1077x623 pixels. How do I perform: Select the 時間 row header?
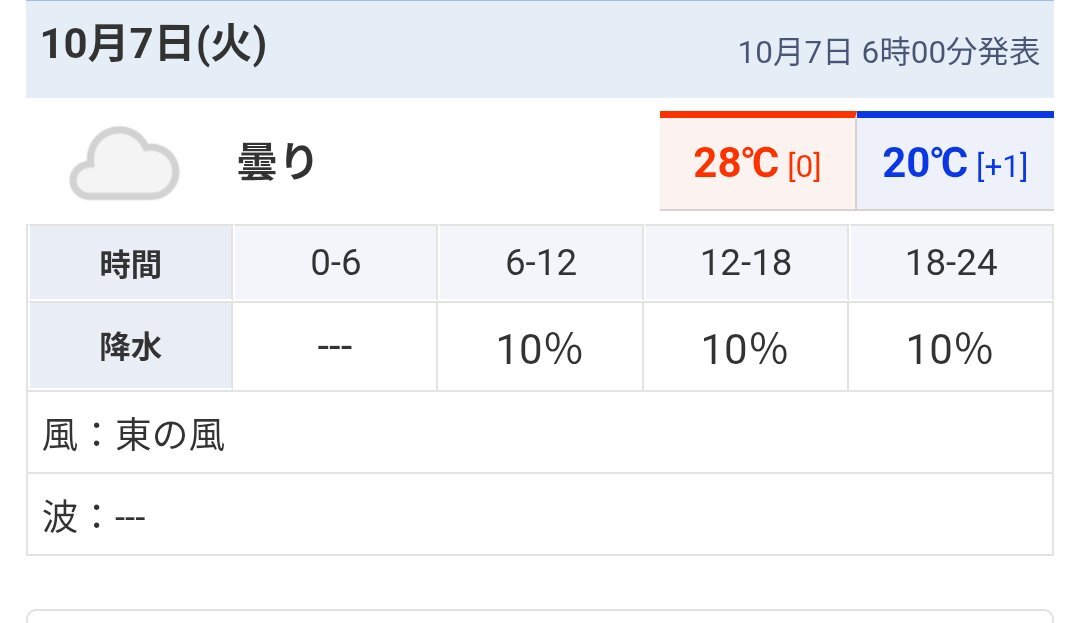[x=130, y=264]
